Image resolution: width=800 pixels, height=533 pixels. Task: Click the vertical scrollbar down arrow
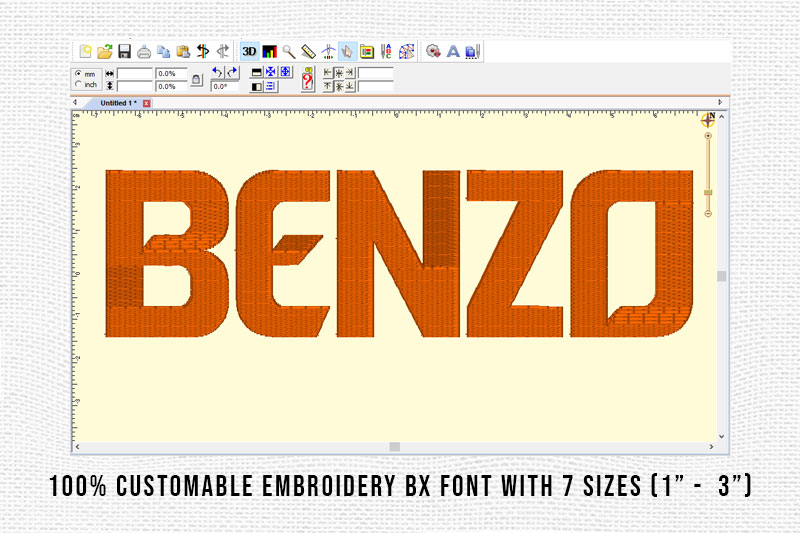pos(721,436)
